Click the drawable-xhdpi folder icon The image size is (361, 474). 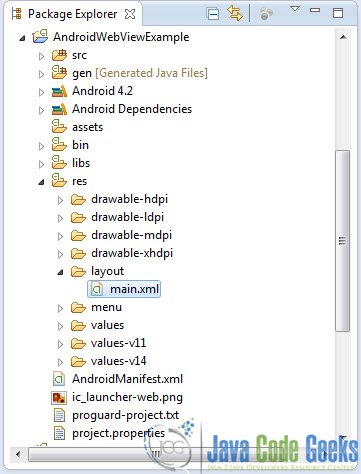[78, 254]
